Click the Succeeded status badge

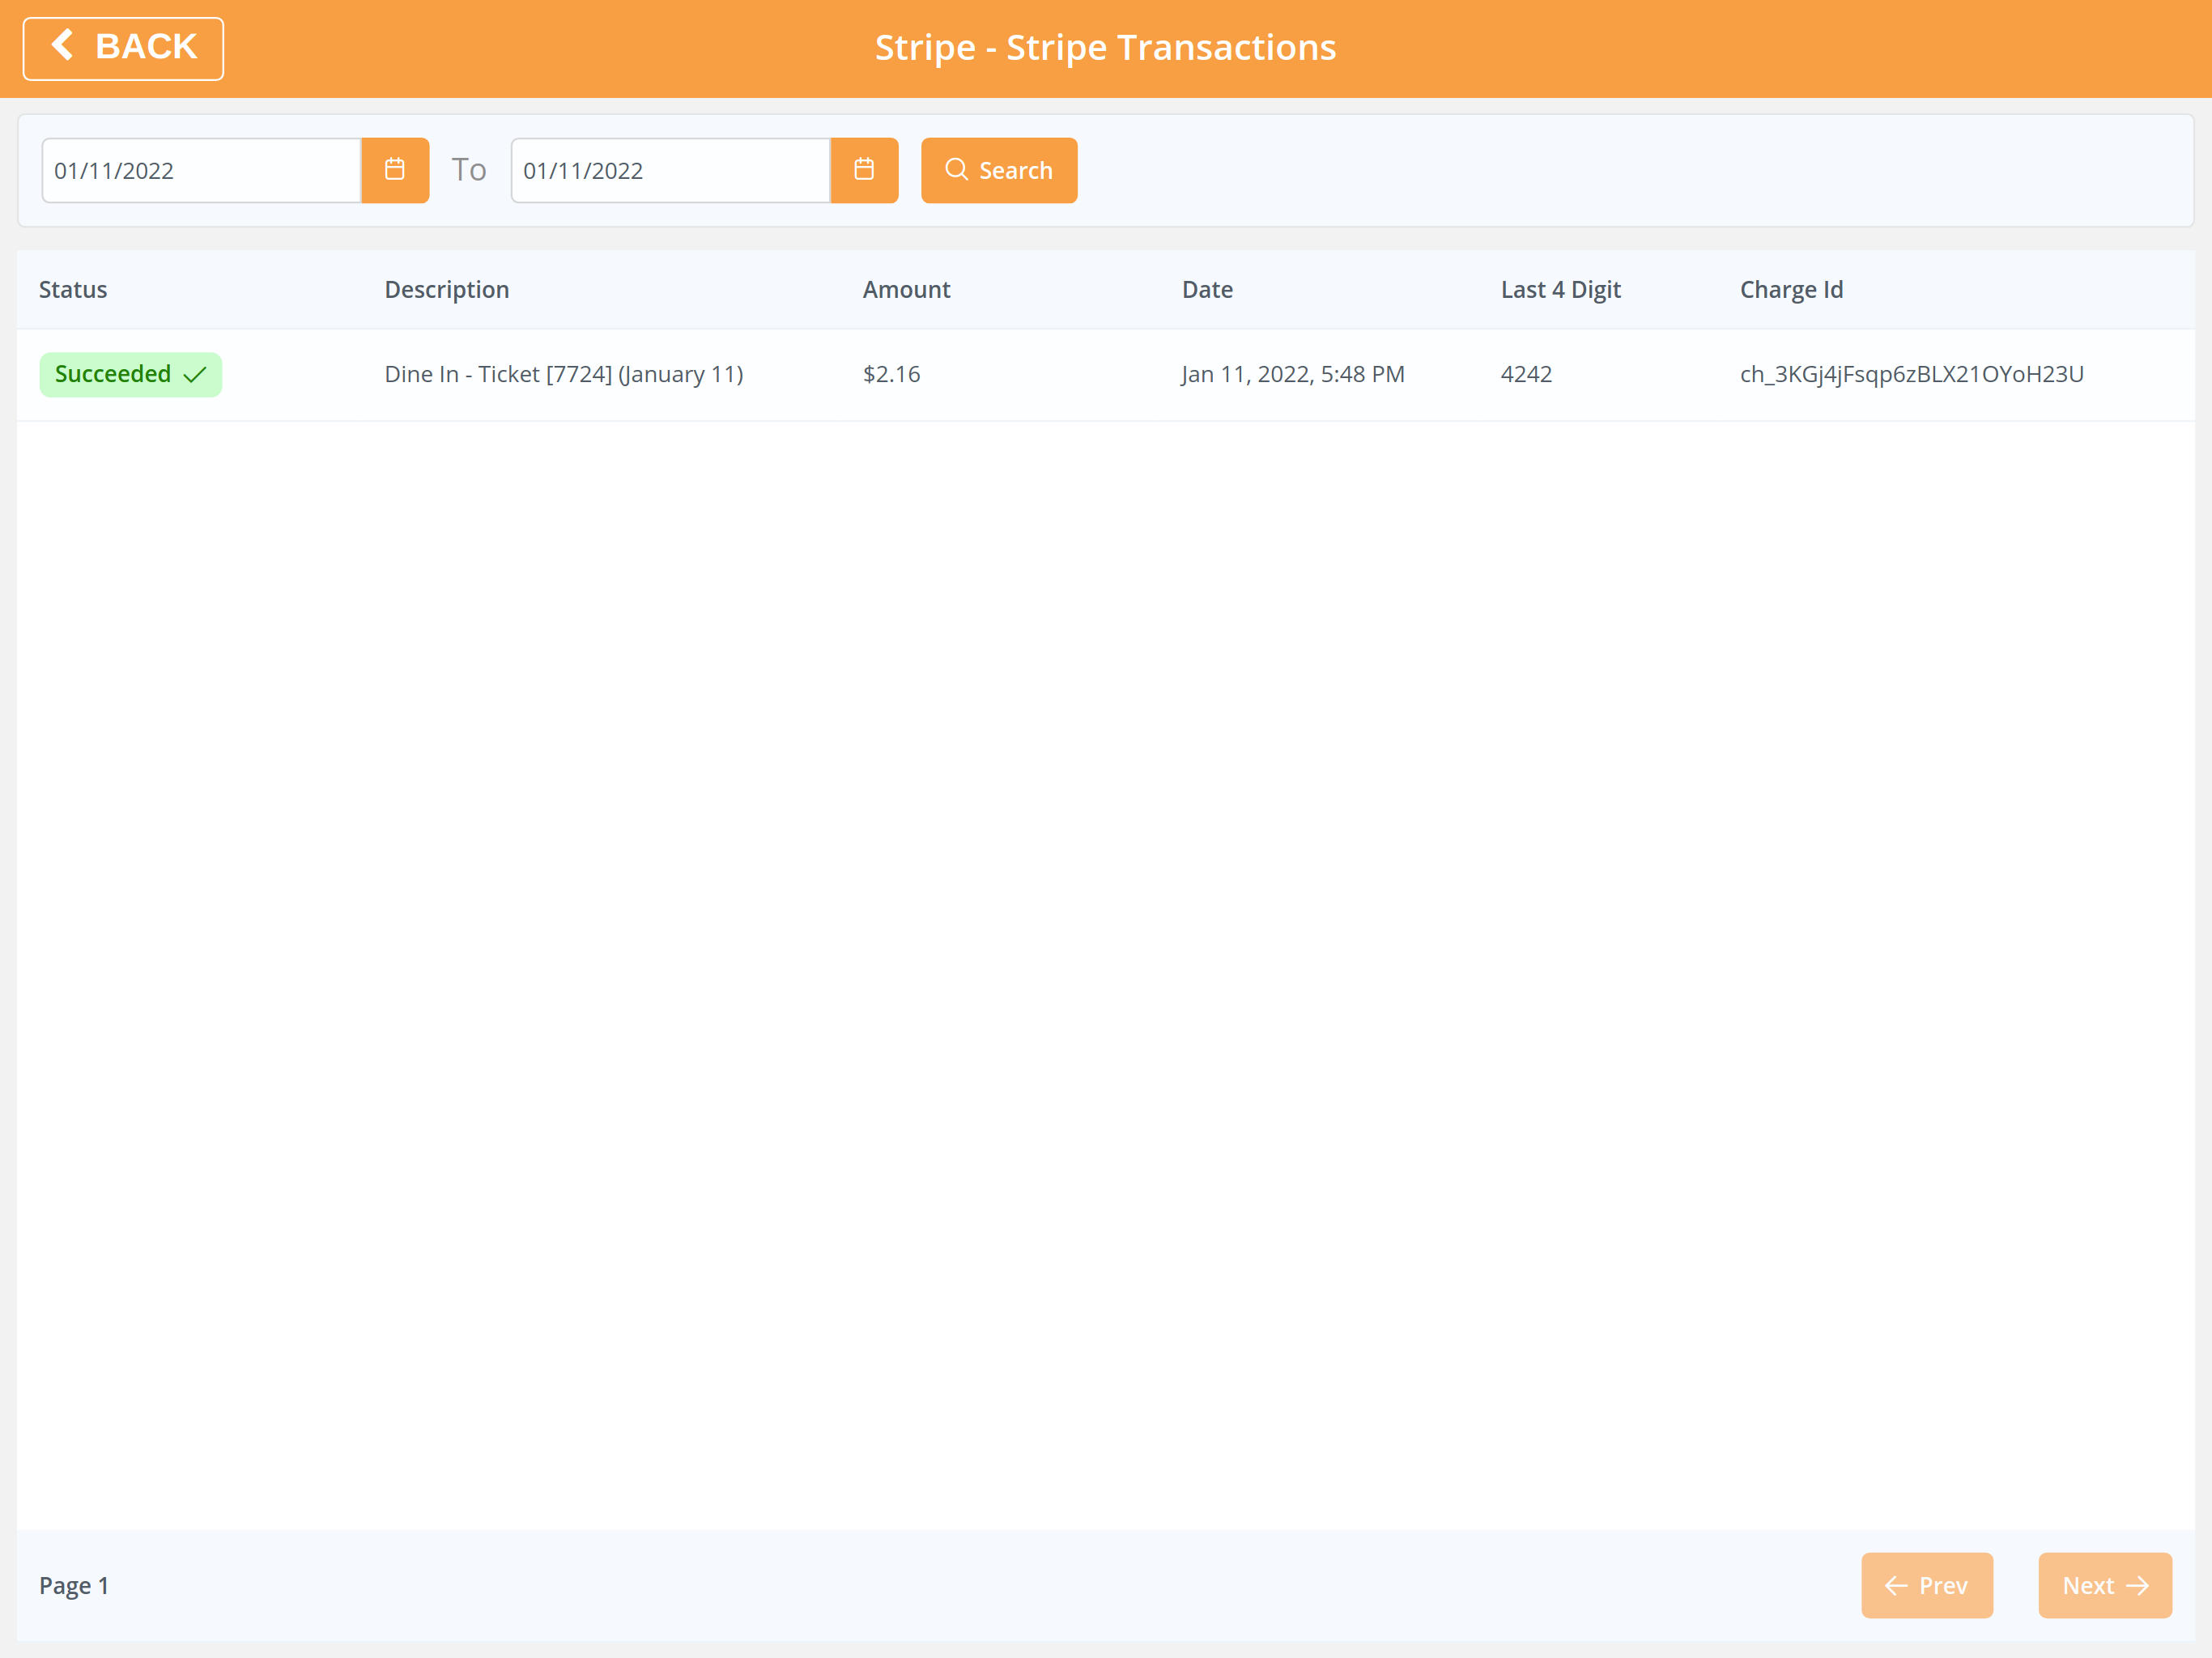pyautogui.click(x=131, y=374)
